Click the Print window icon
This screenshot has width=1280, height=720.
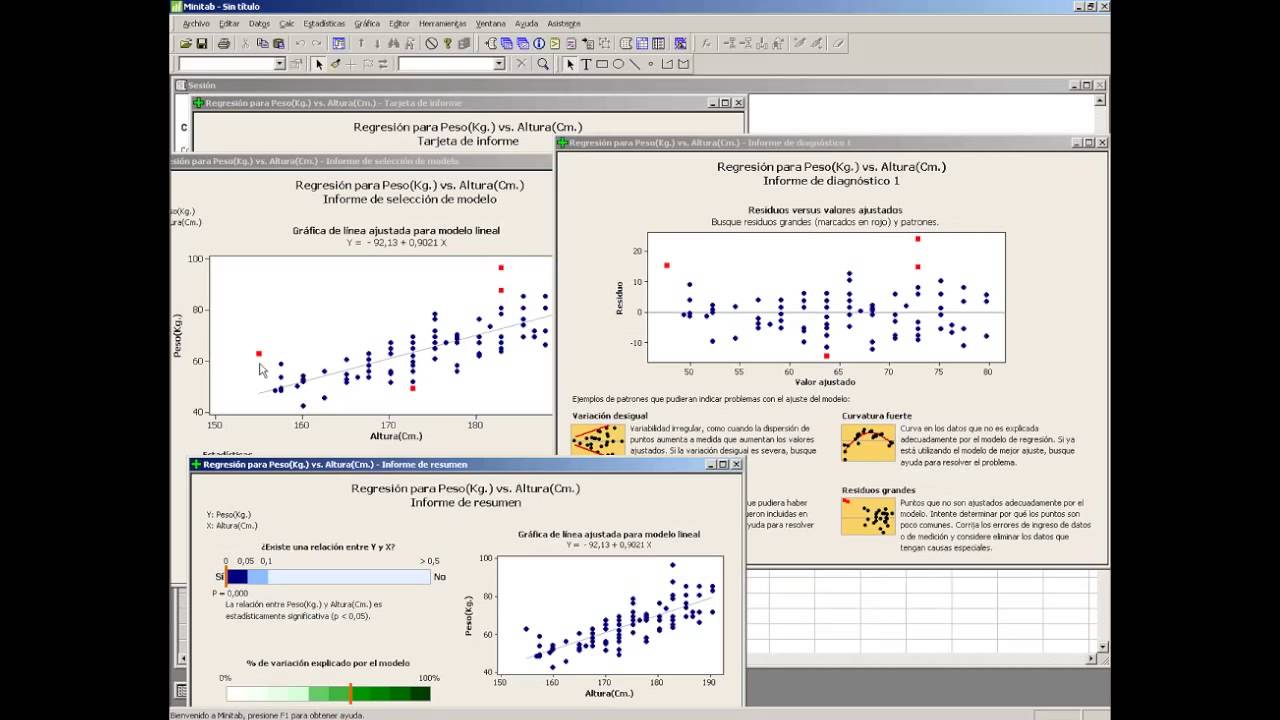coord(224,43)
